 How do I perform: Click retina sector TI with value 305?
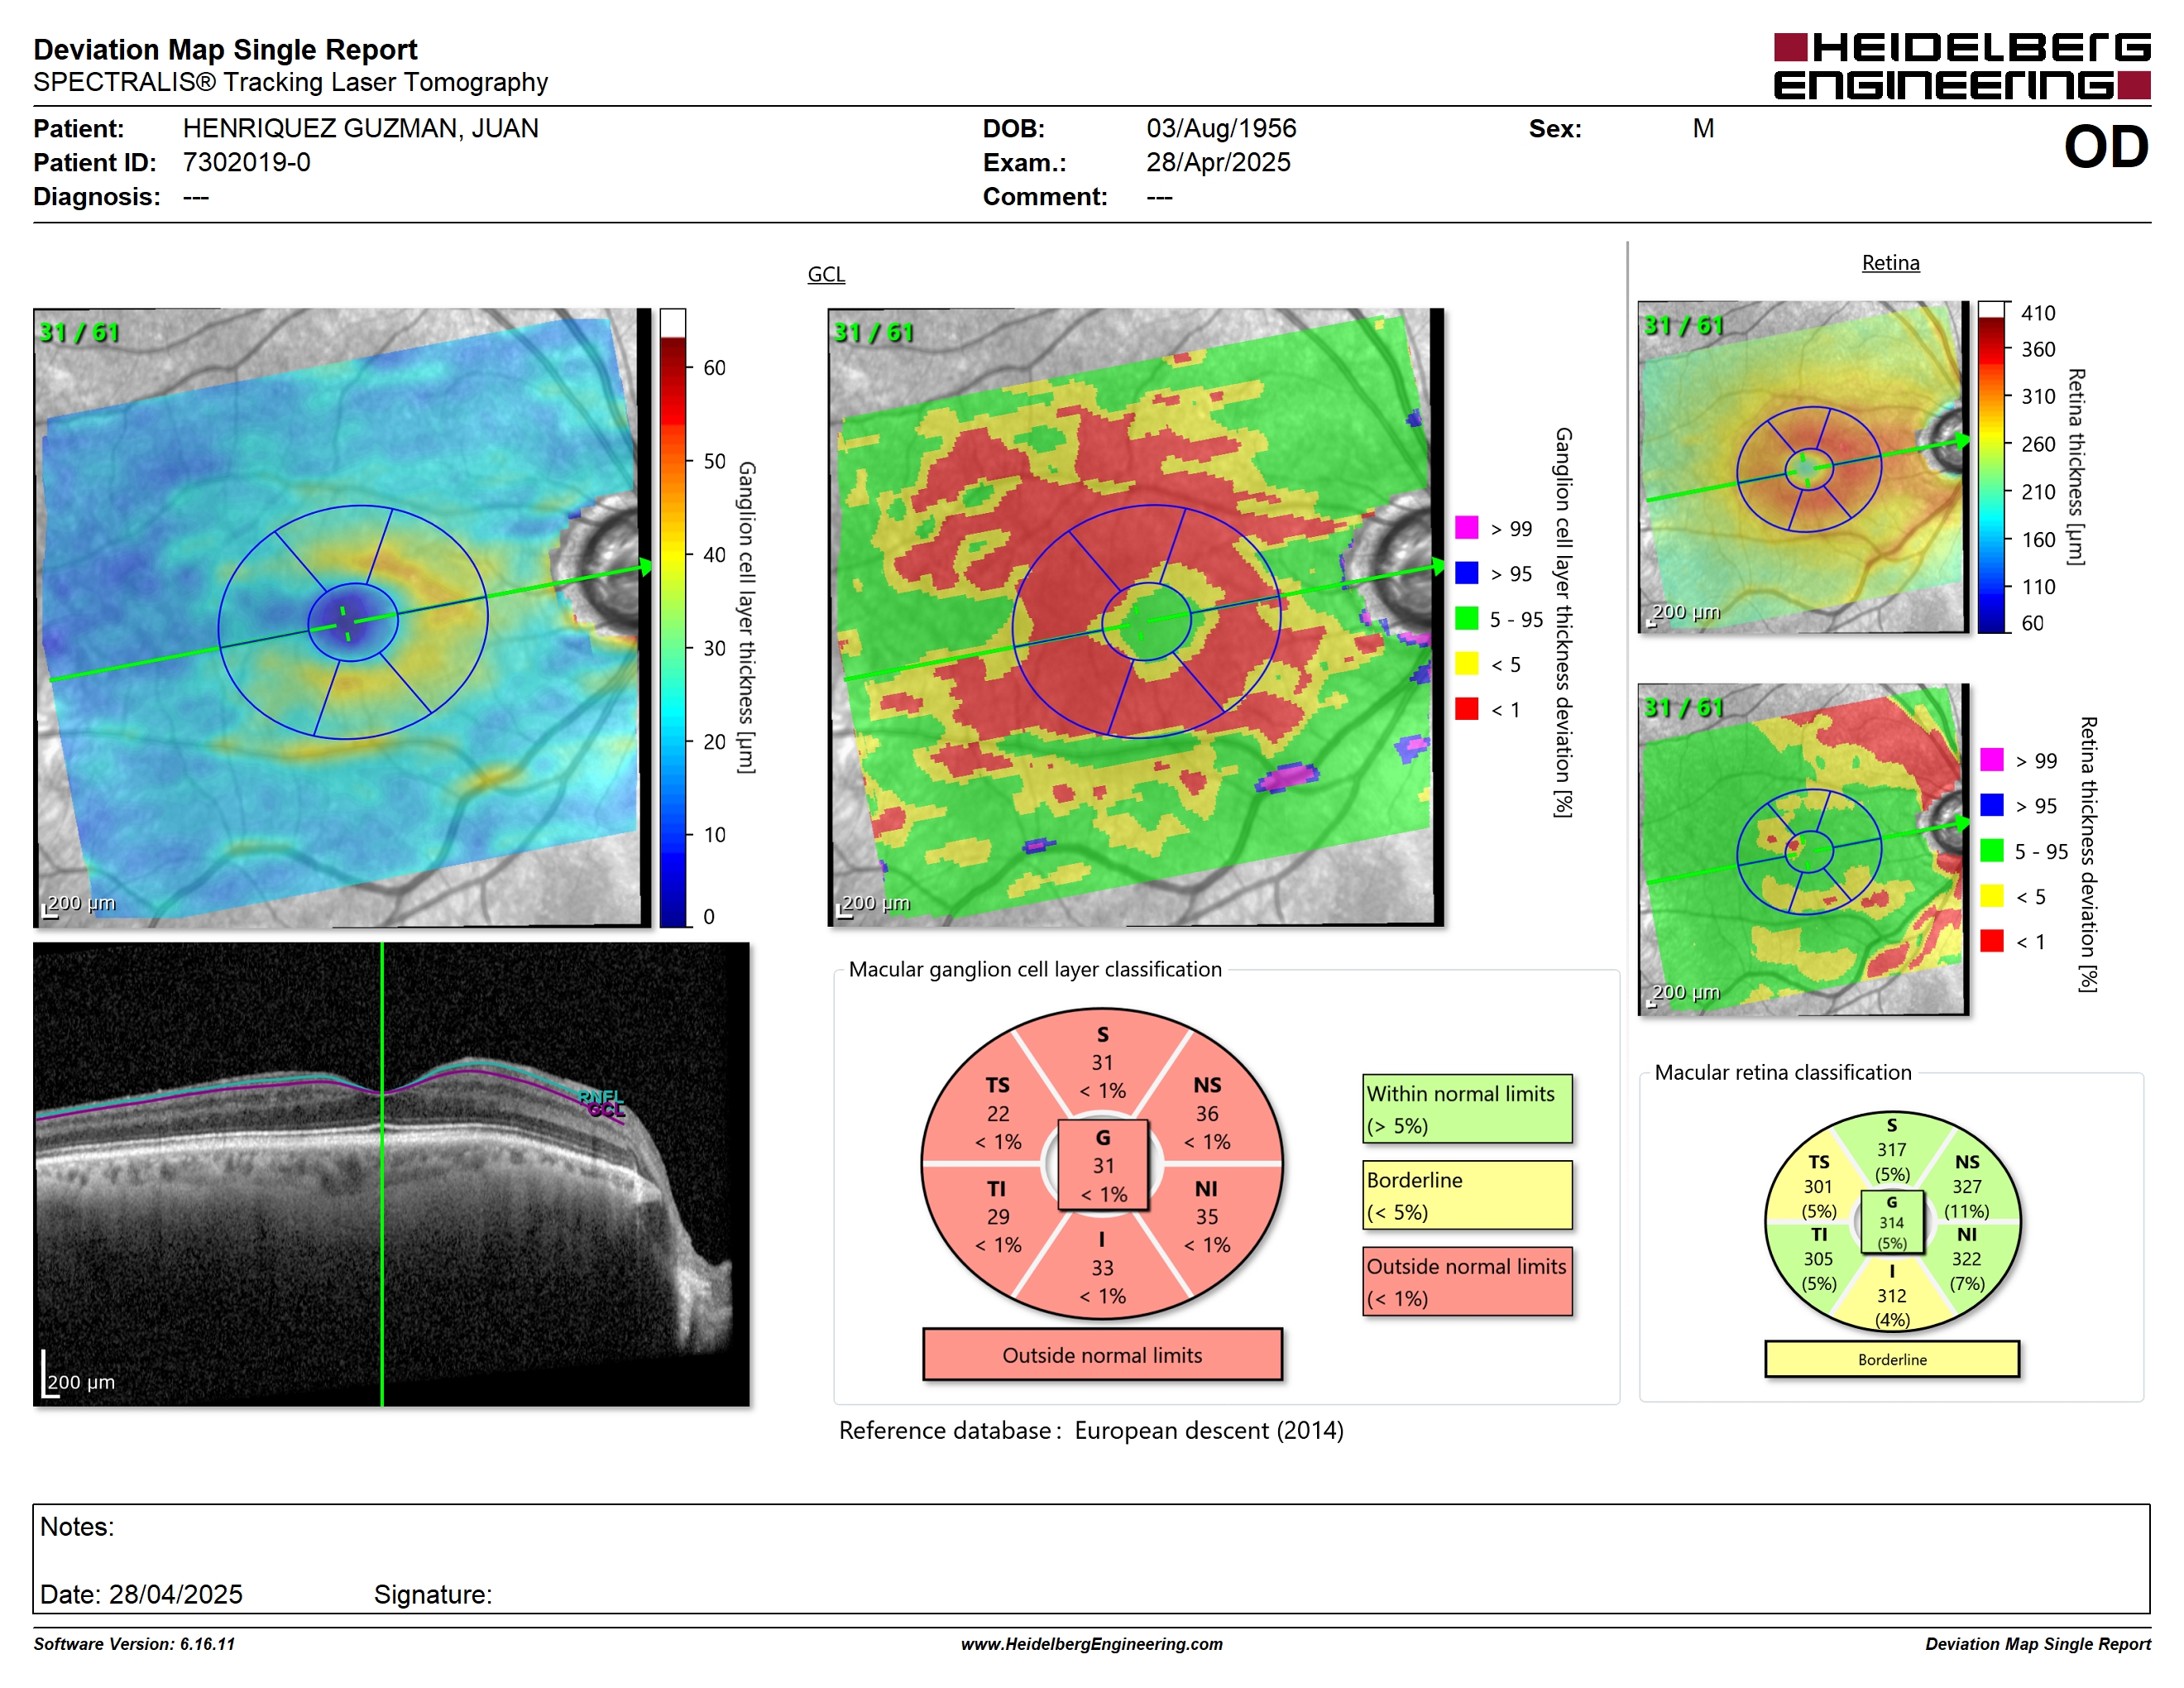(x=1818, y=1259)
